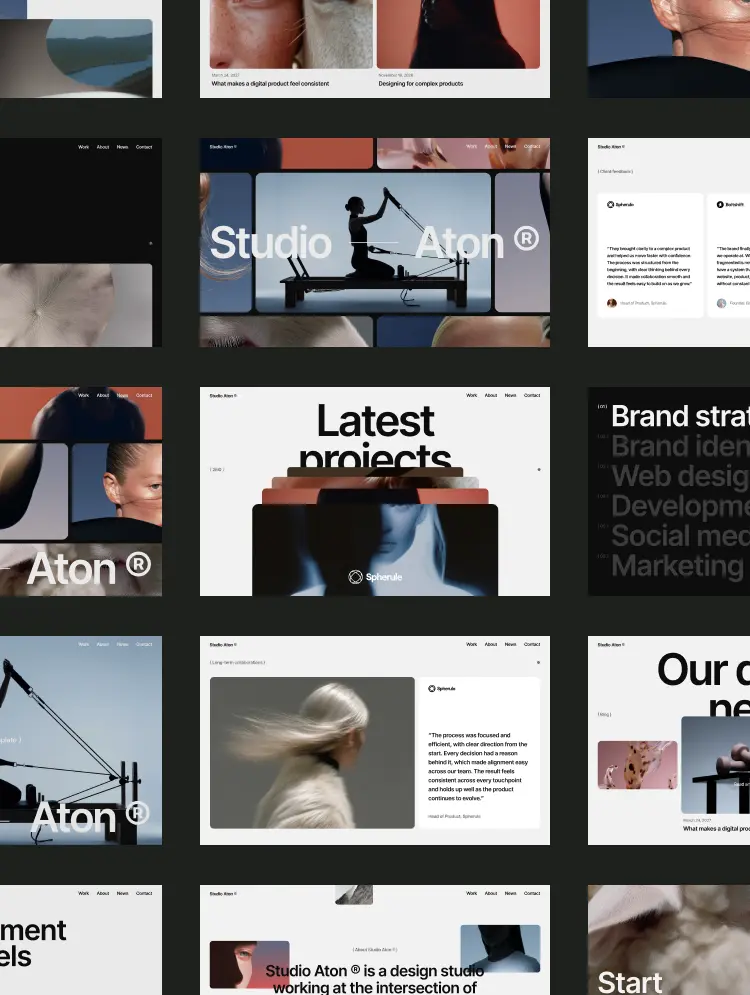
Task: Click the Spherule logo in the Long-term collaborations quote card
Action: pos(442,689)
